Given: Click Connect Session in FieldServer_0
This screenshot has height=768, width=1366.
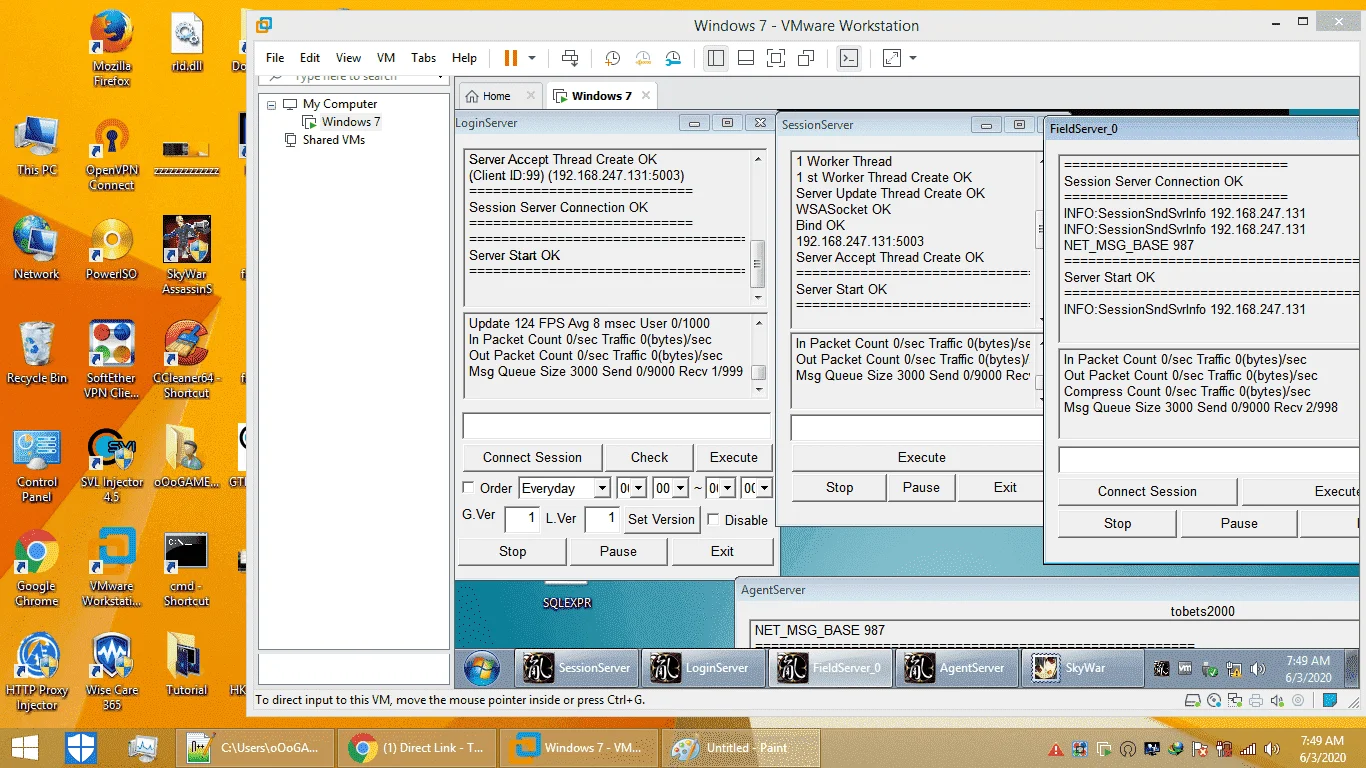Looking at the screenshot, I should pyautogui.click(x=1147, y=491).
